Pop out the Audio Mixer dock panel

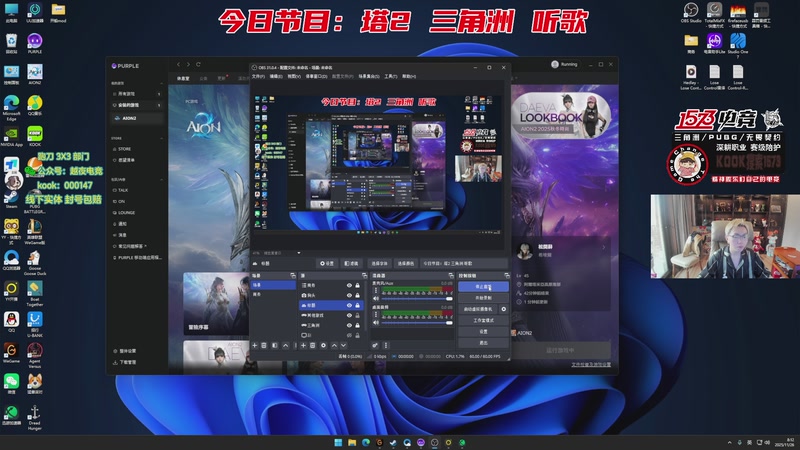[451, 276]
